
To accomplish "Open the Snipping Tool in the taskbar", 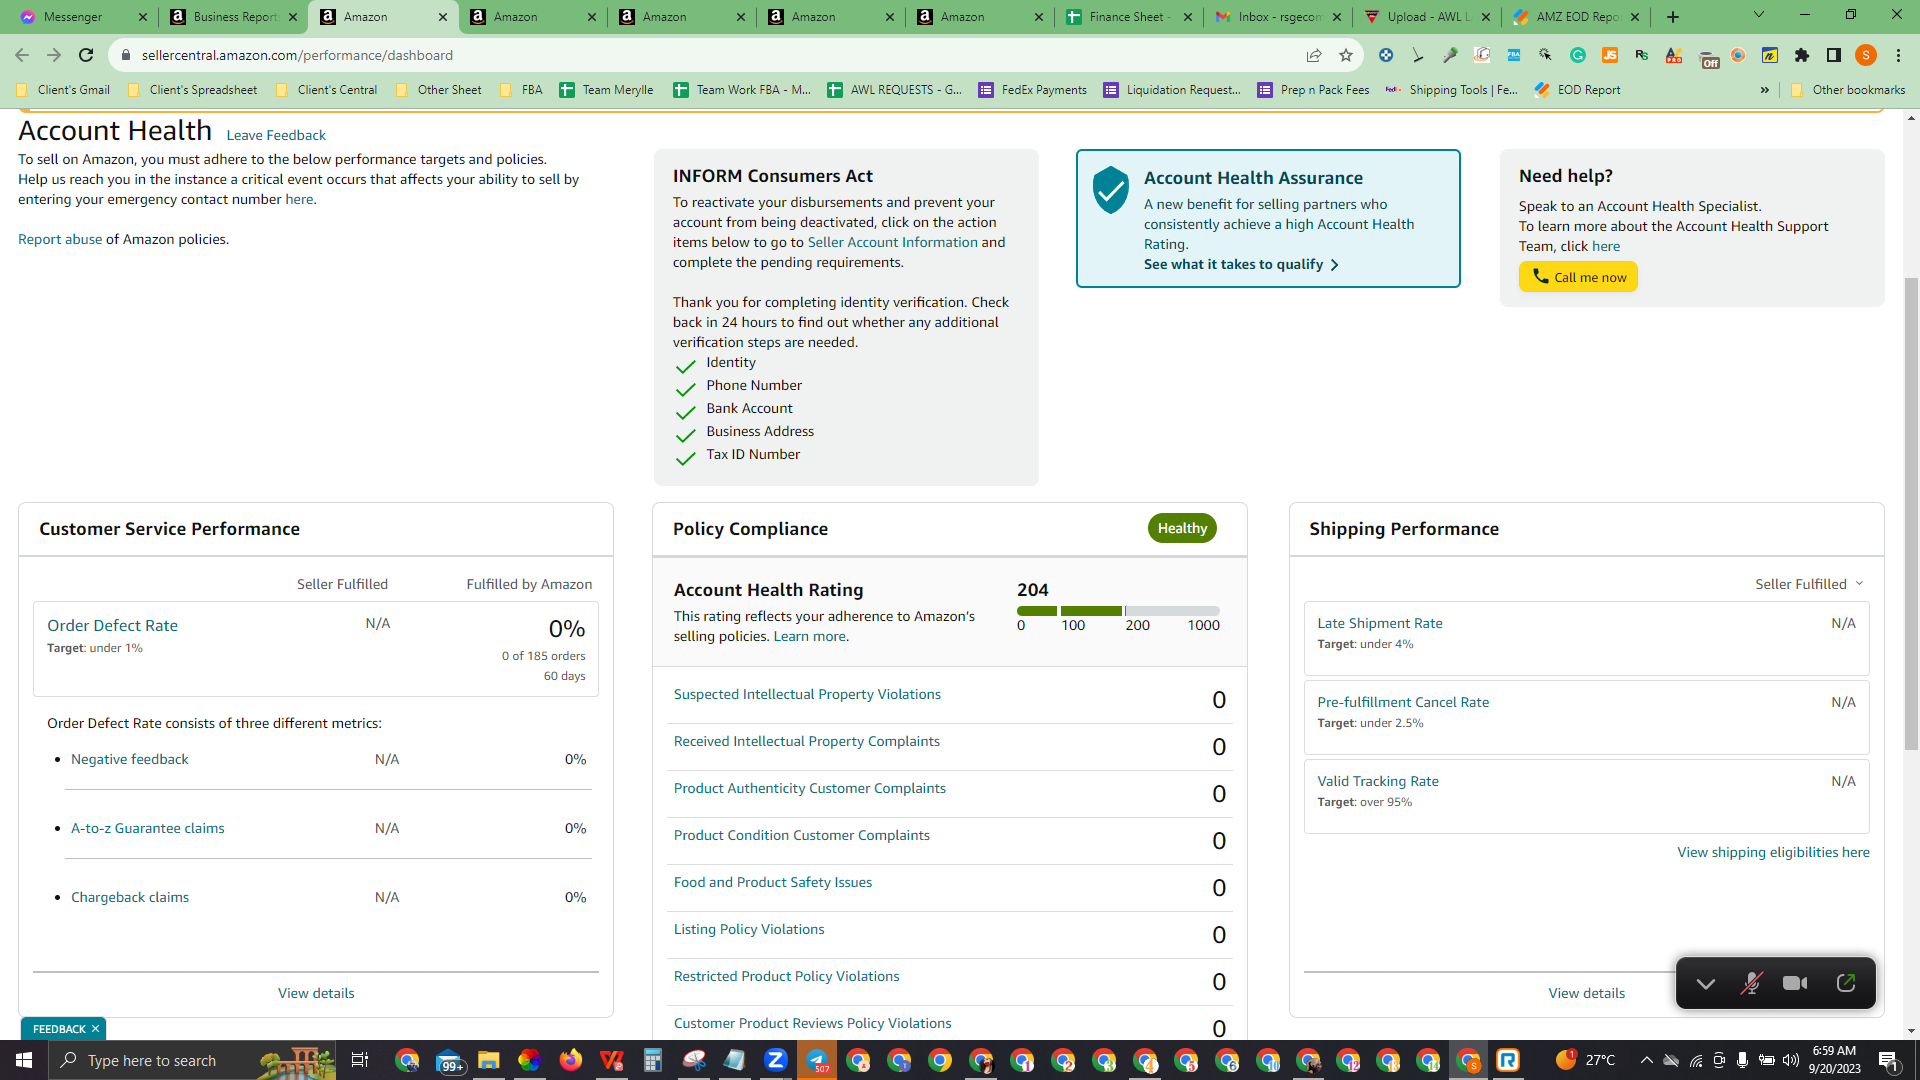I will [x=694, y=1060].
